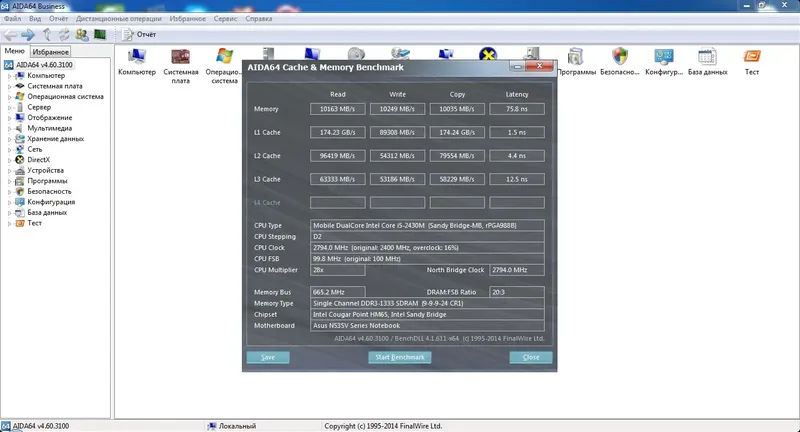Open the Системная плата icon in main panel
This screenshot has width=800, height=432.
coord(181,66)
